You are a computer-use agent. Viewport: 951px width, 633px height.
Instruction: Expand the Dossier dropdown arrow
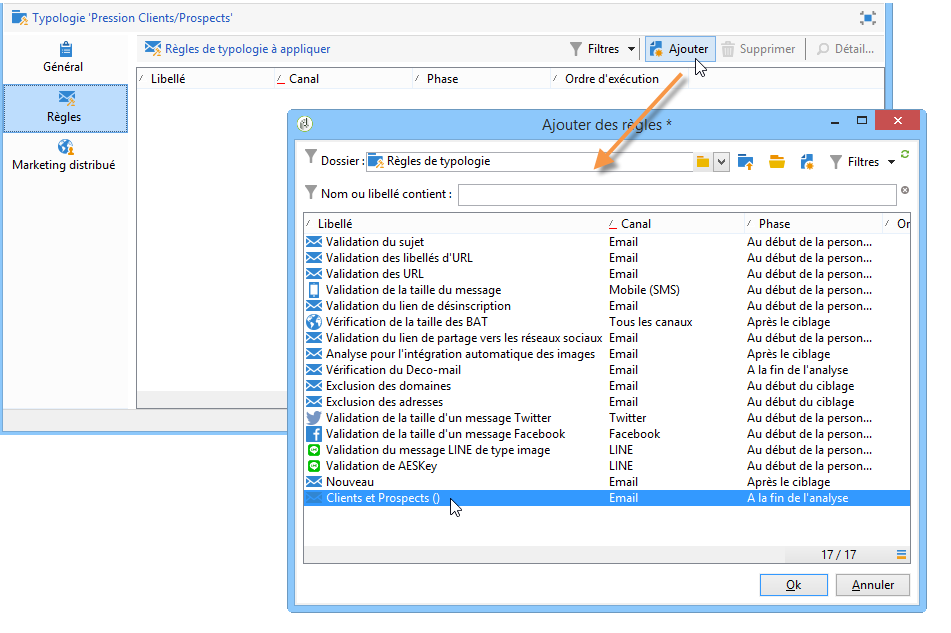click(x=721, y=162)
